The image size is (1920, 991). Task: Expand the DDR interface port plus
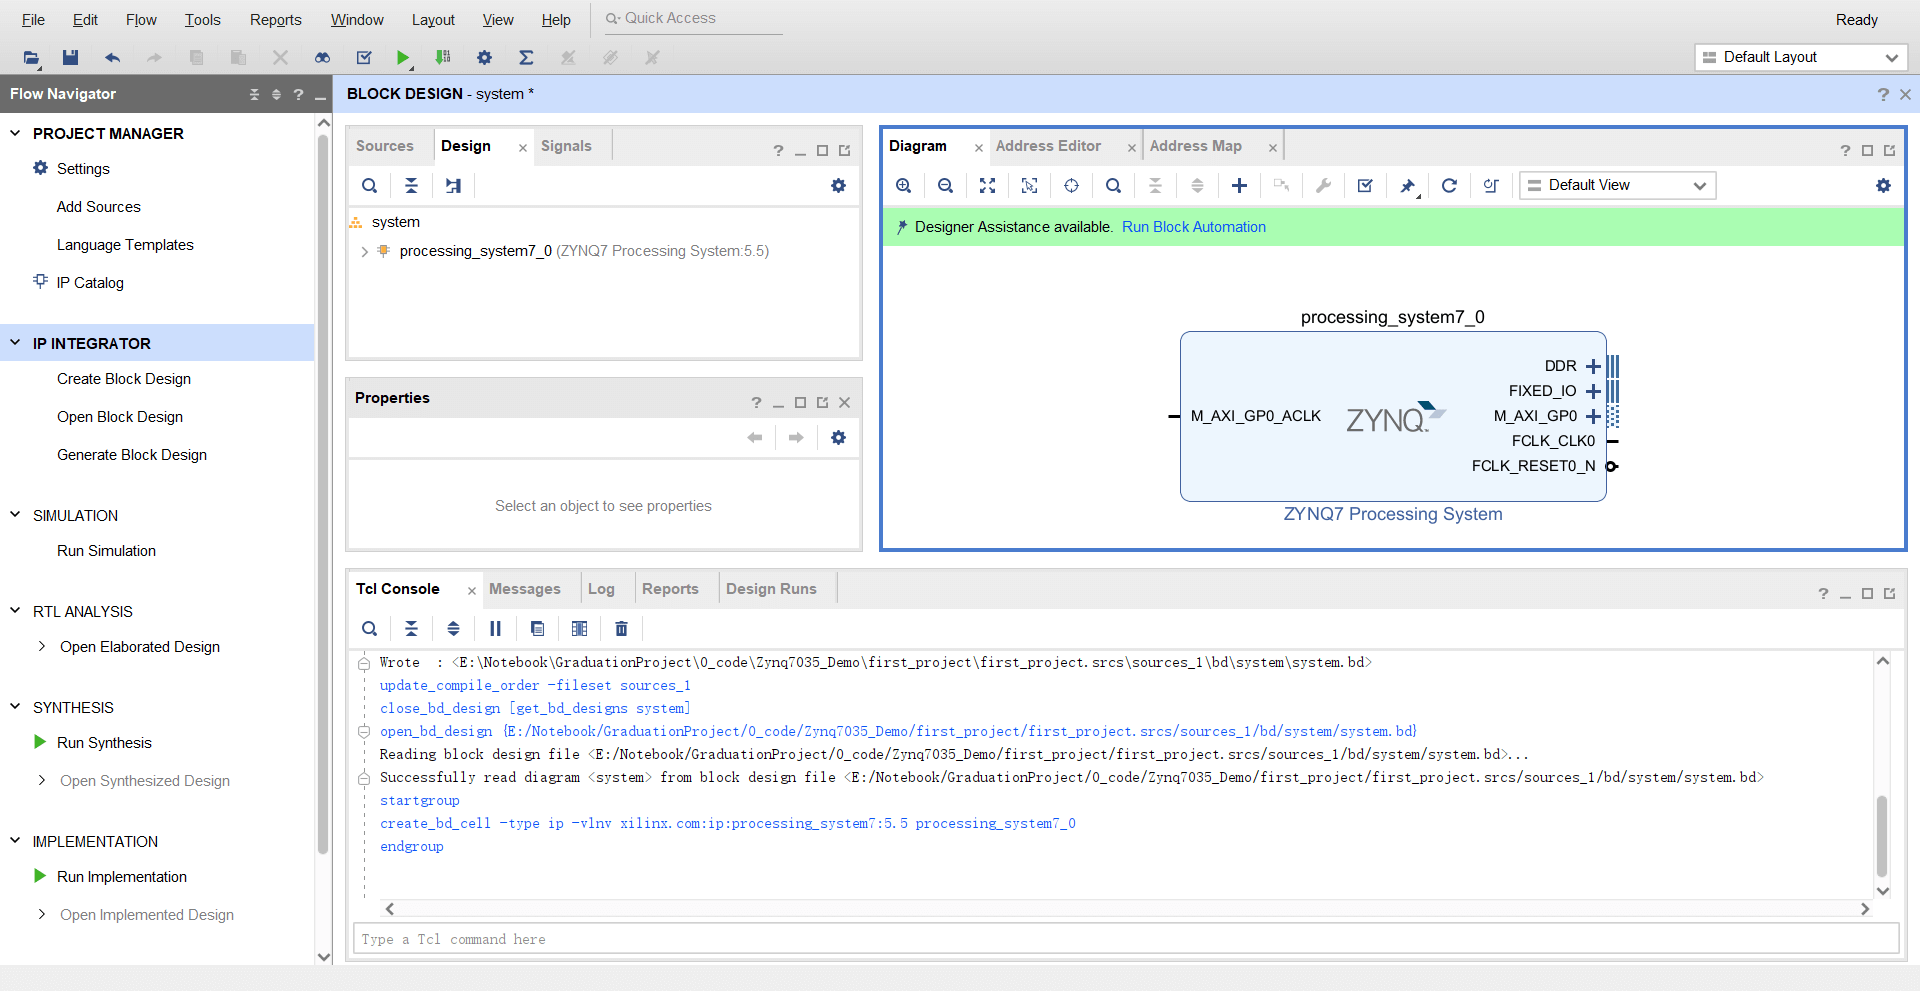(1593, 366)
